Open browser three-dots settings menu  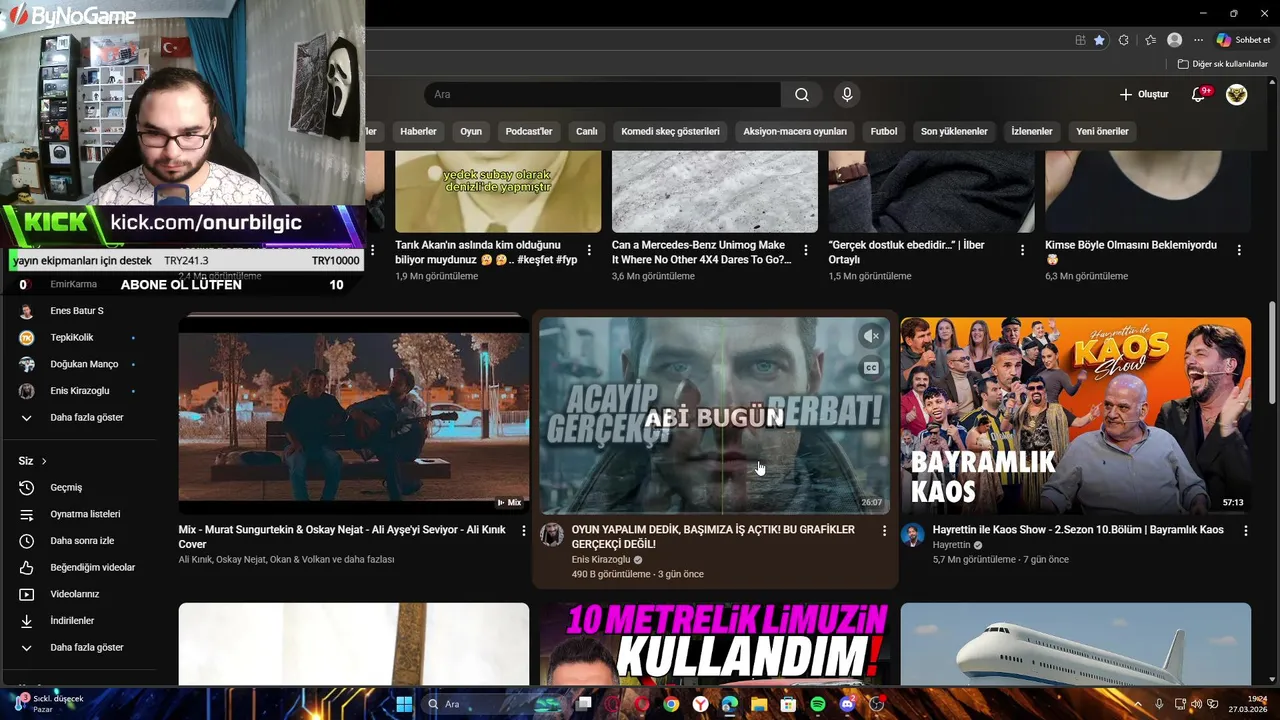click(1198, 40)
